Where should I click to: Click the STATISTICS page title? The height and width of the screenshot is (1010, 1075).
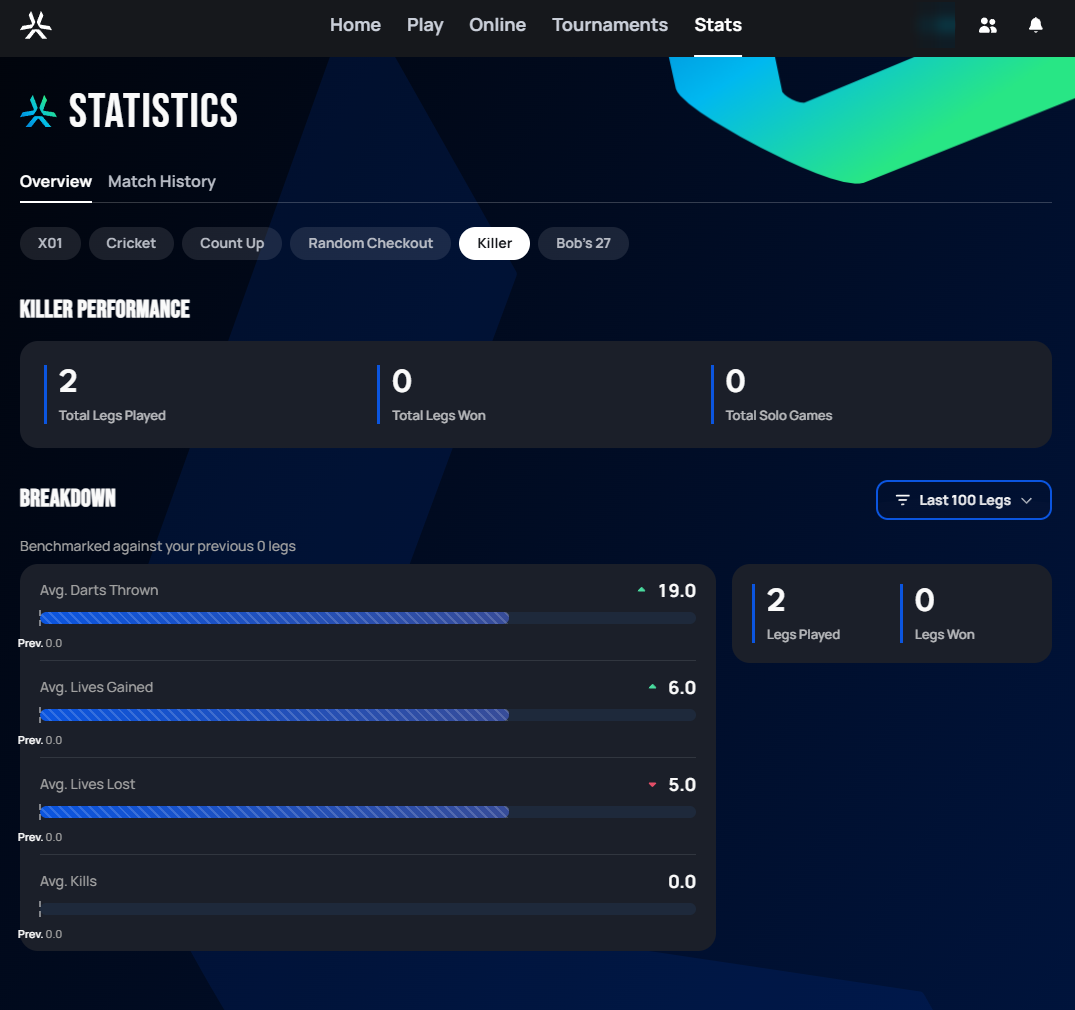point(154,110)
